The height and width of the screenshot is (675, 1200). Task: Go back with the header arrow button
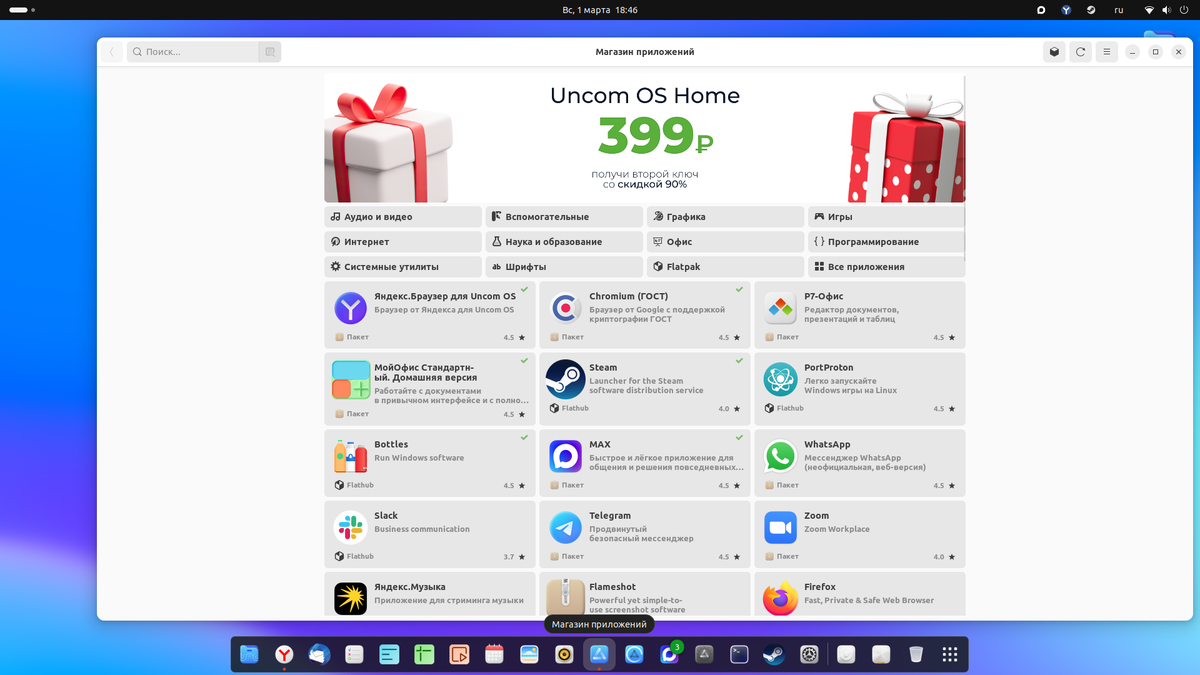click(x=112, y=52)
